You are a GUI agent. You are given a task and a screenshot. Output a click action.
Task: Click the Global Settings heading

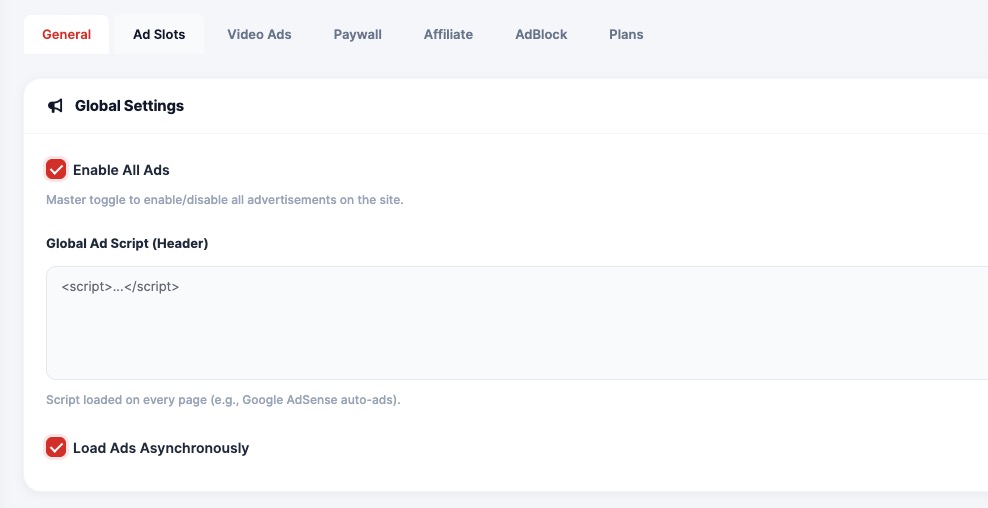pyautogui.click(x=129, y=106)
